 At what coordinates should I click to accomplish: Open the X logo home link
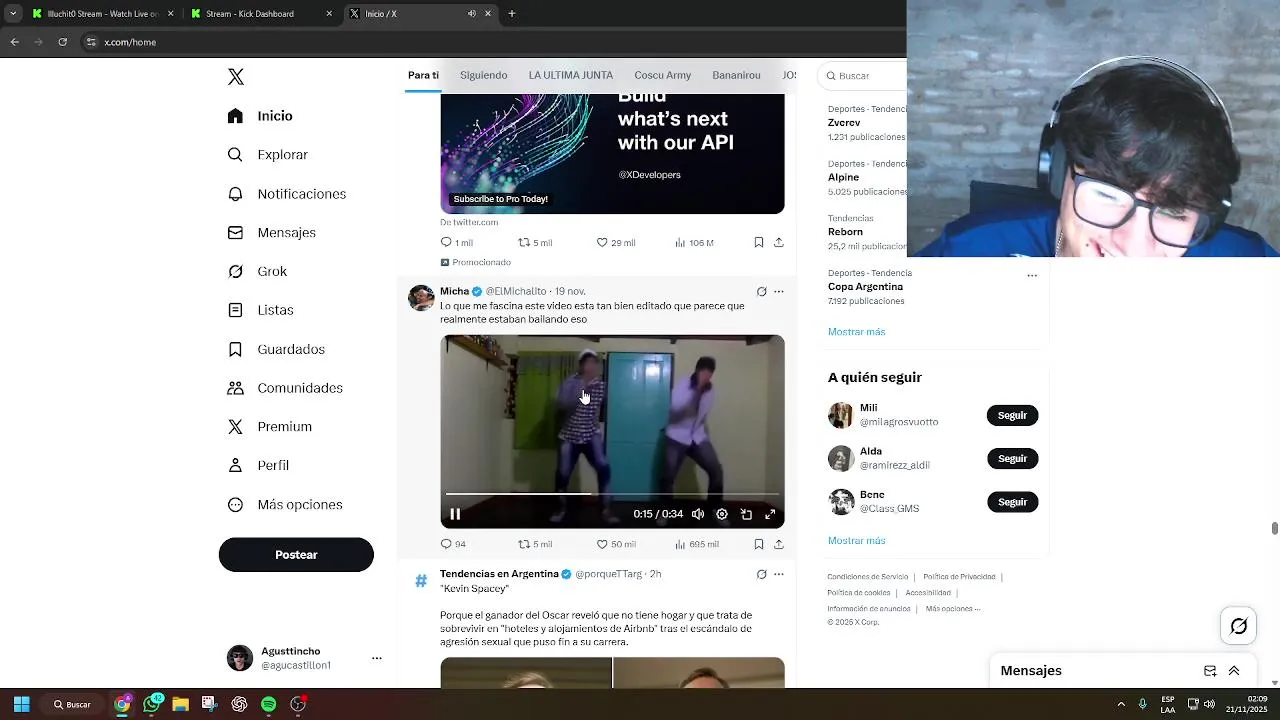click(x=236, y=77)
